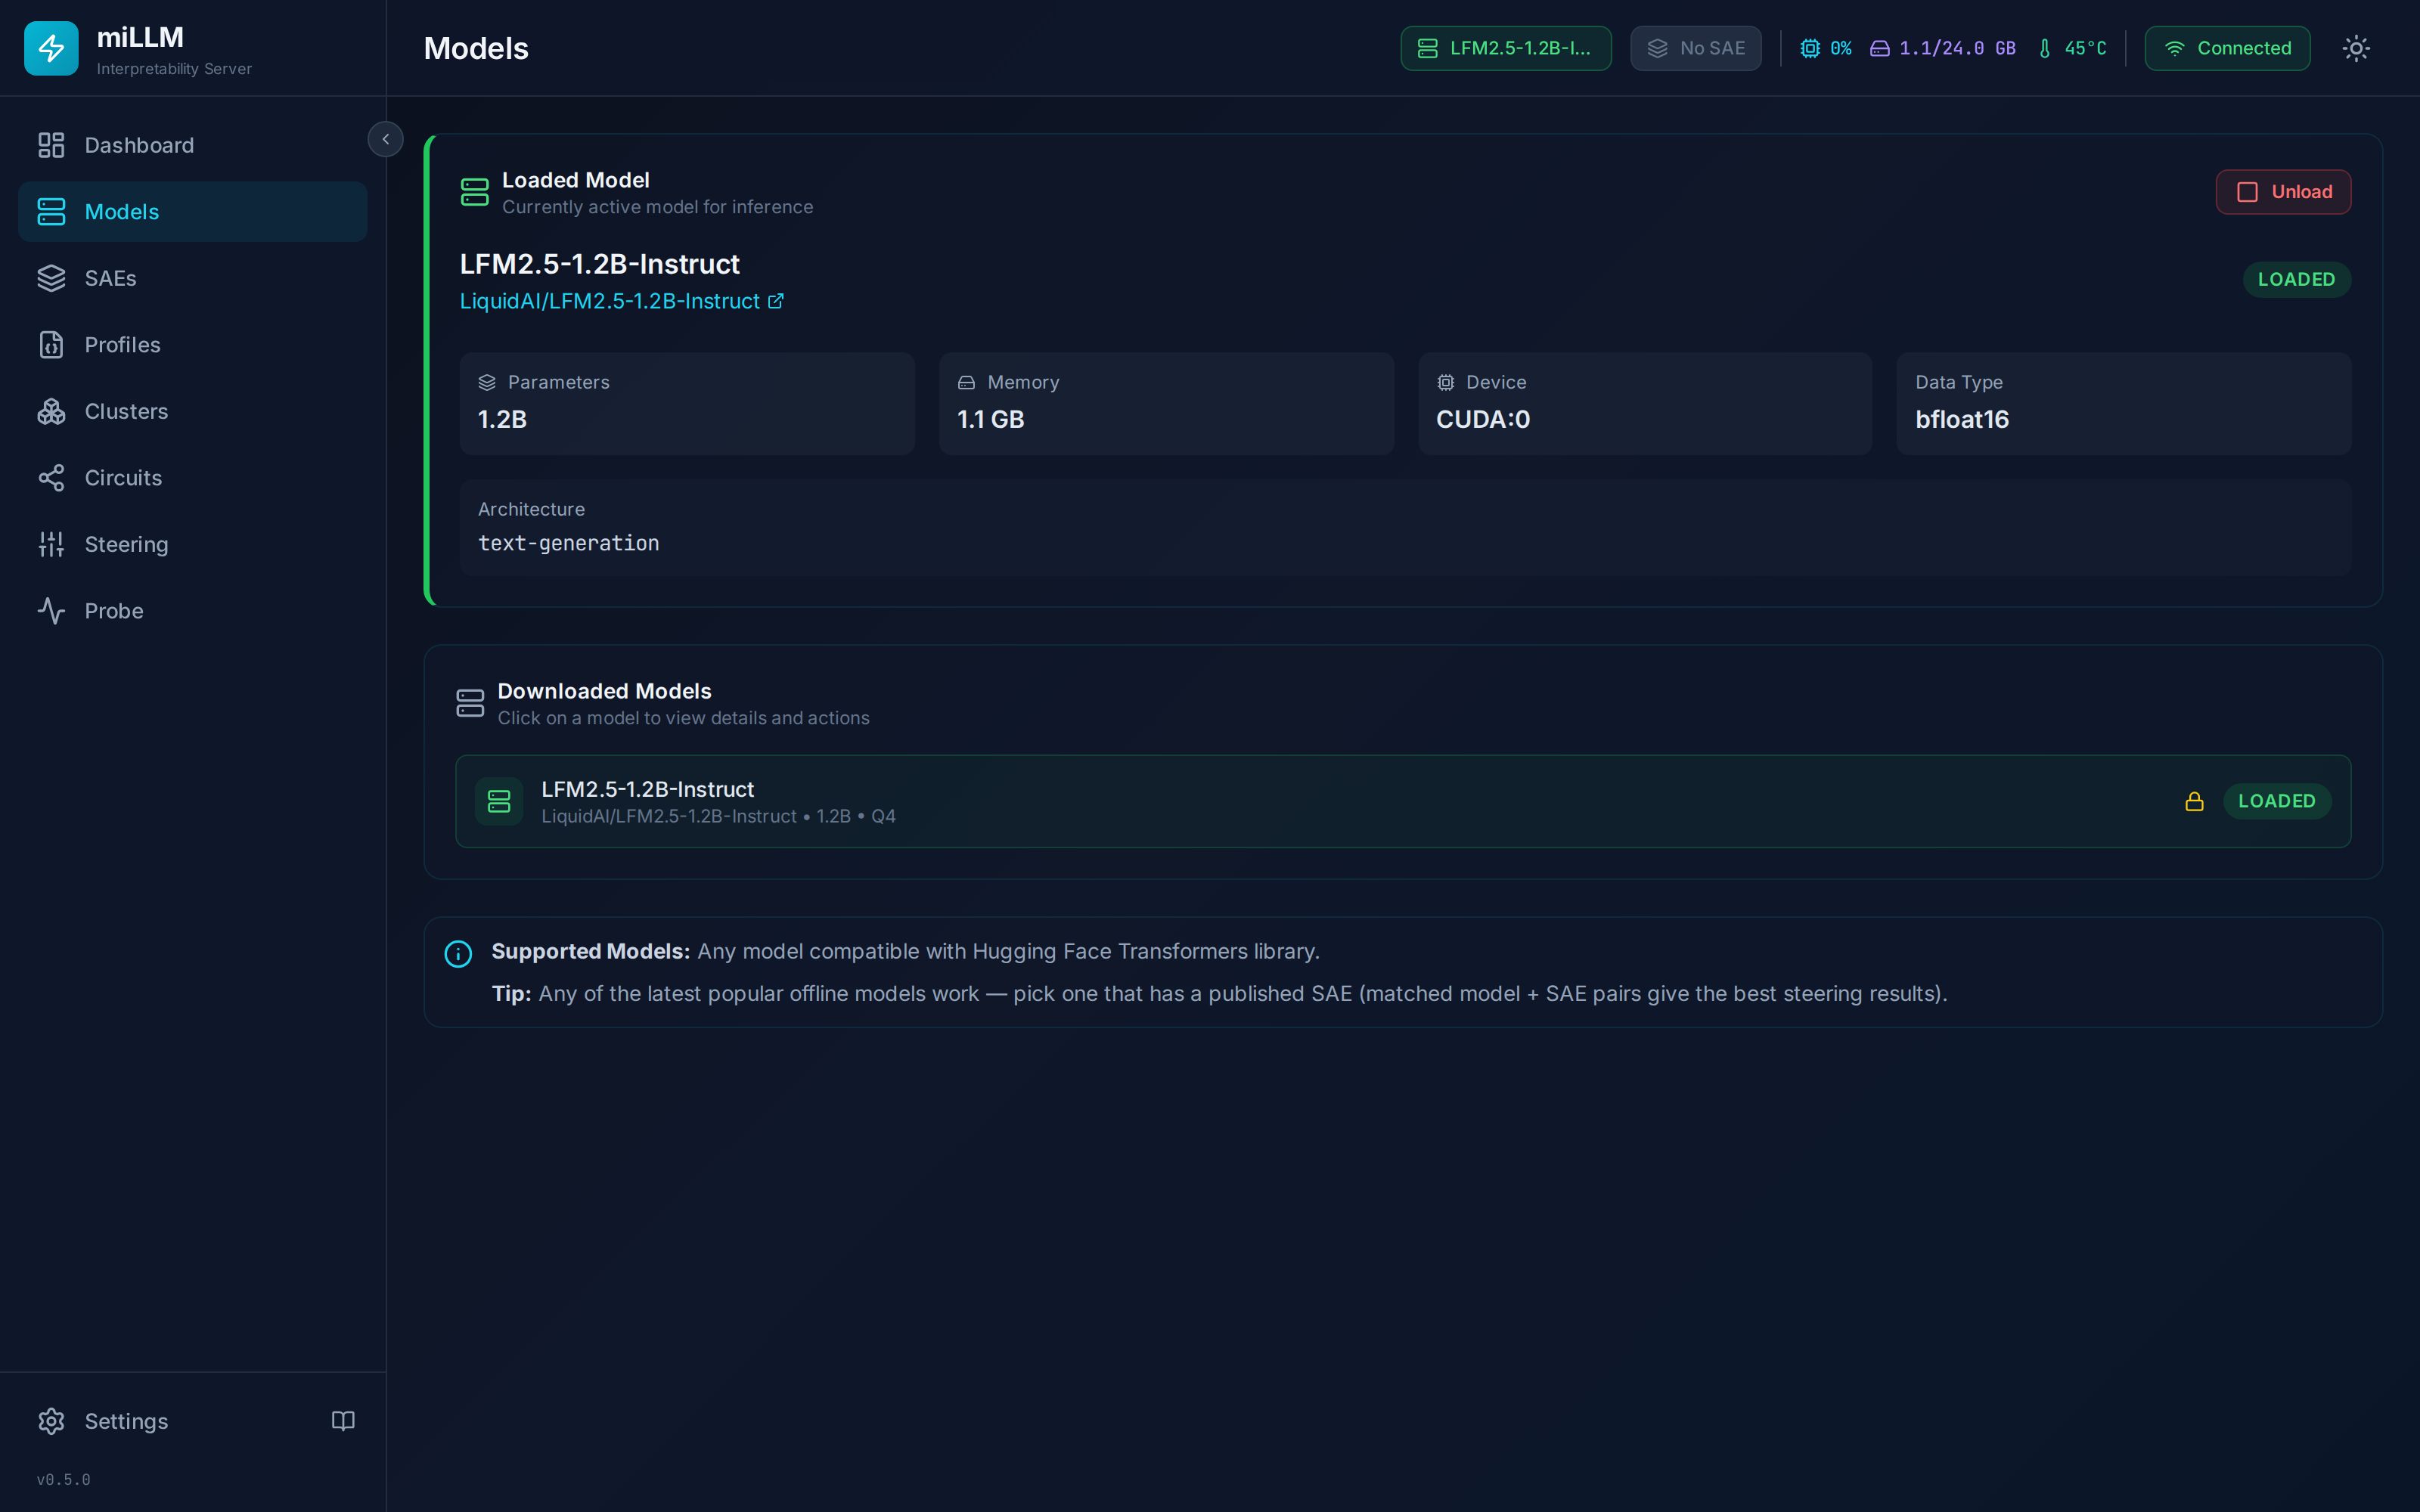Click the 'bfloat16' data type value
This screenshot has width=2420, height=1512.
(x=1962, y=419)
